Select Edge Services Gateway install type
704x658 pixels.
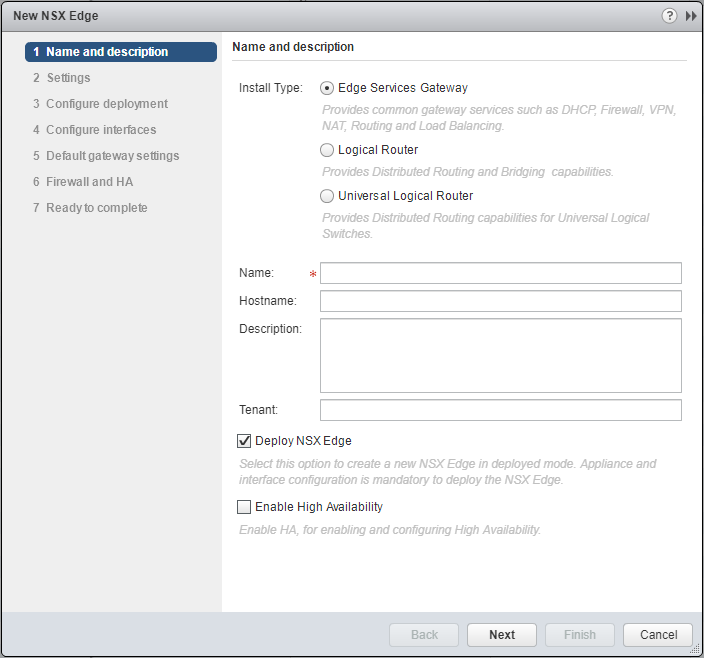point(327,88)
